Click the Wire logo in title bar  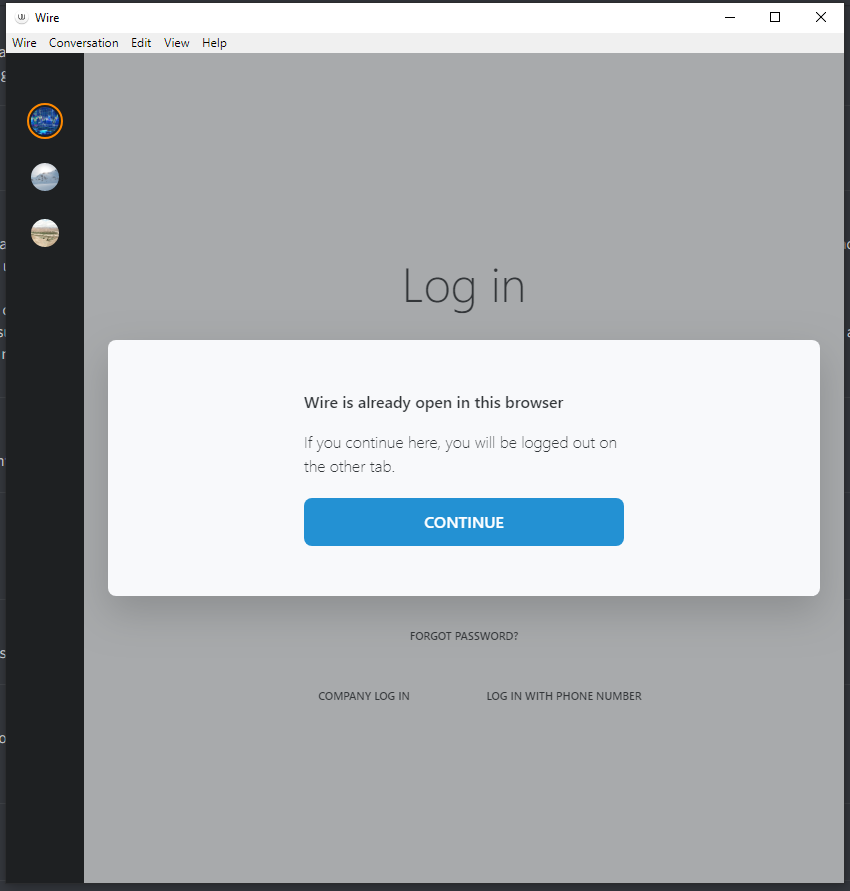(22, 18)
